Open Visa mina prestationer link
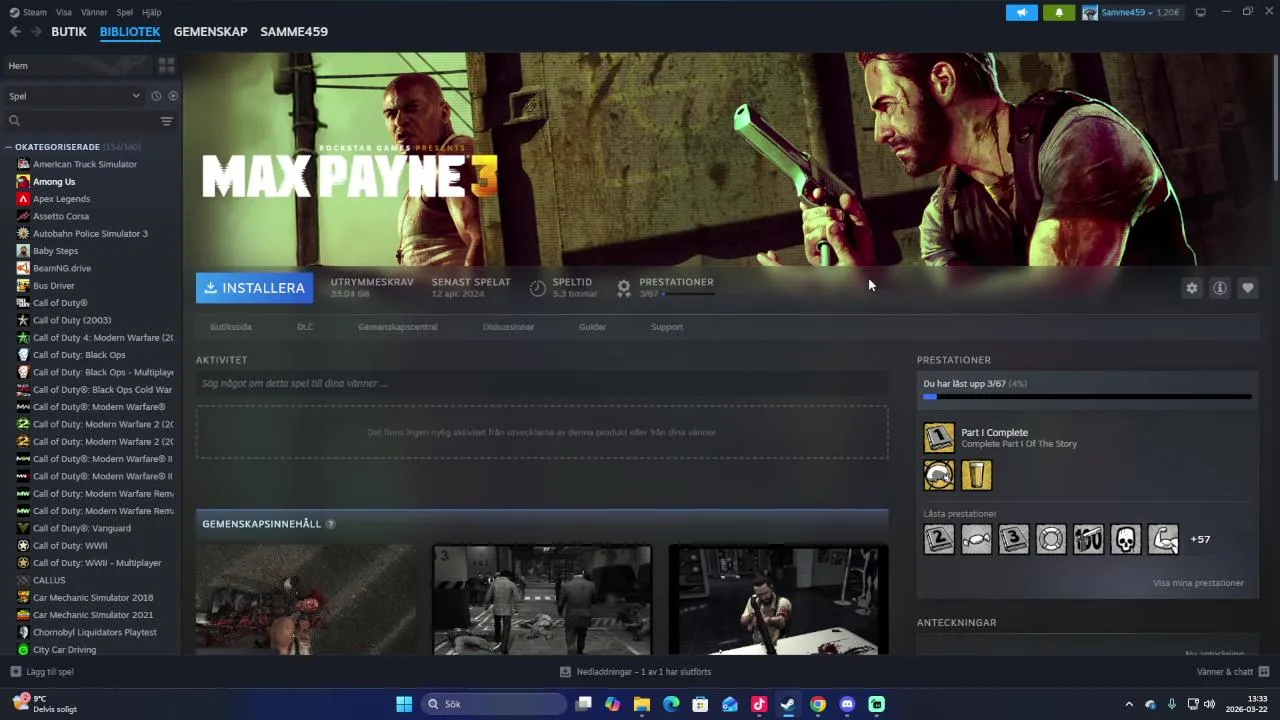 tap(1198, 583)
